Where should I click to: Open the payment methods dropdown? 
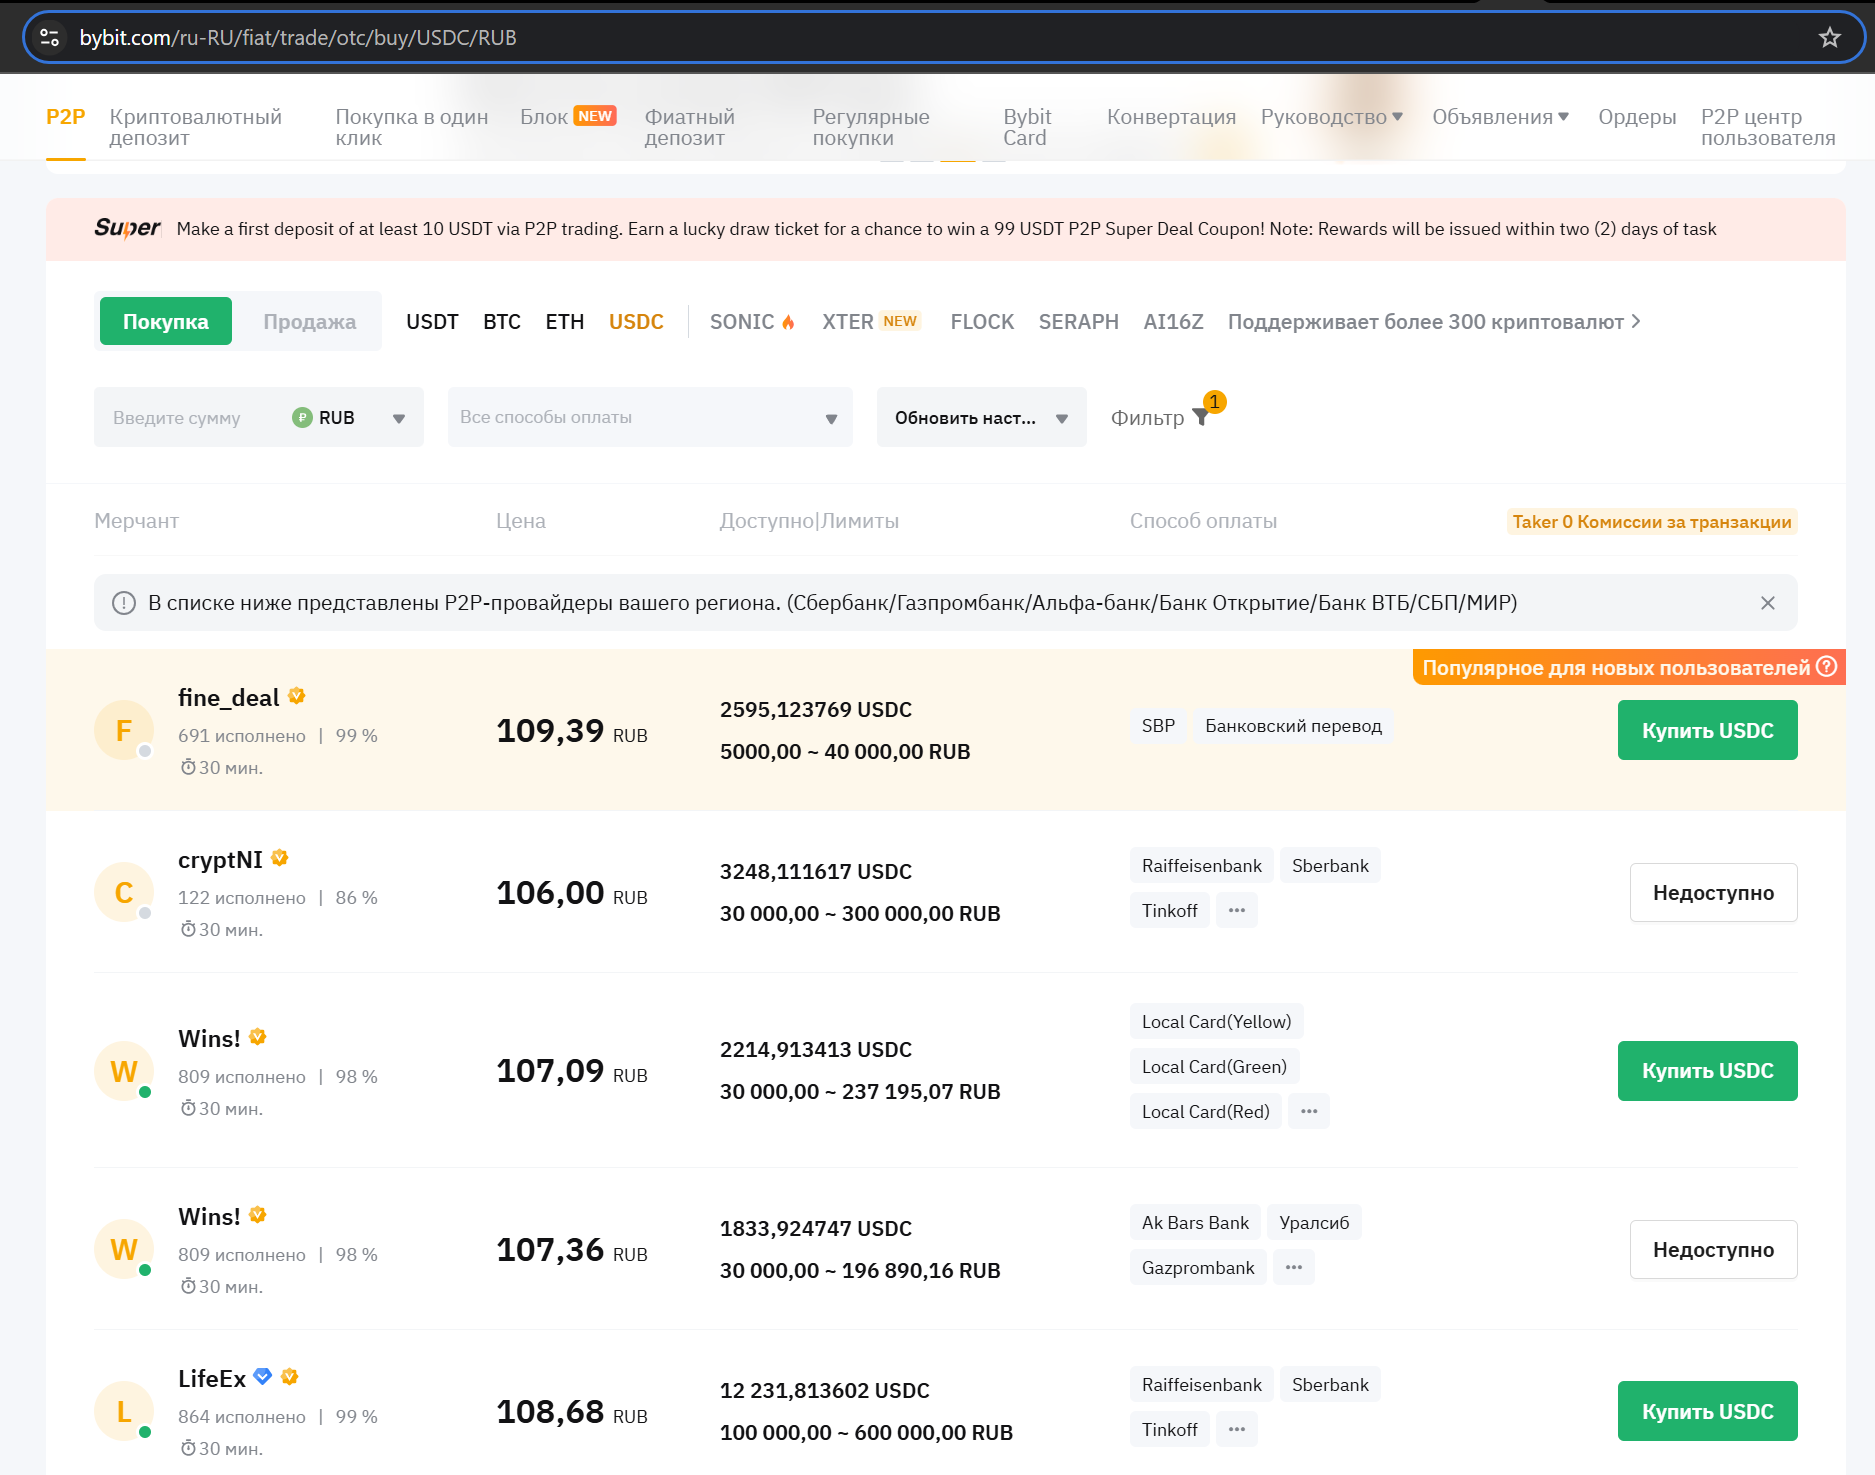(x=650, y=417)
